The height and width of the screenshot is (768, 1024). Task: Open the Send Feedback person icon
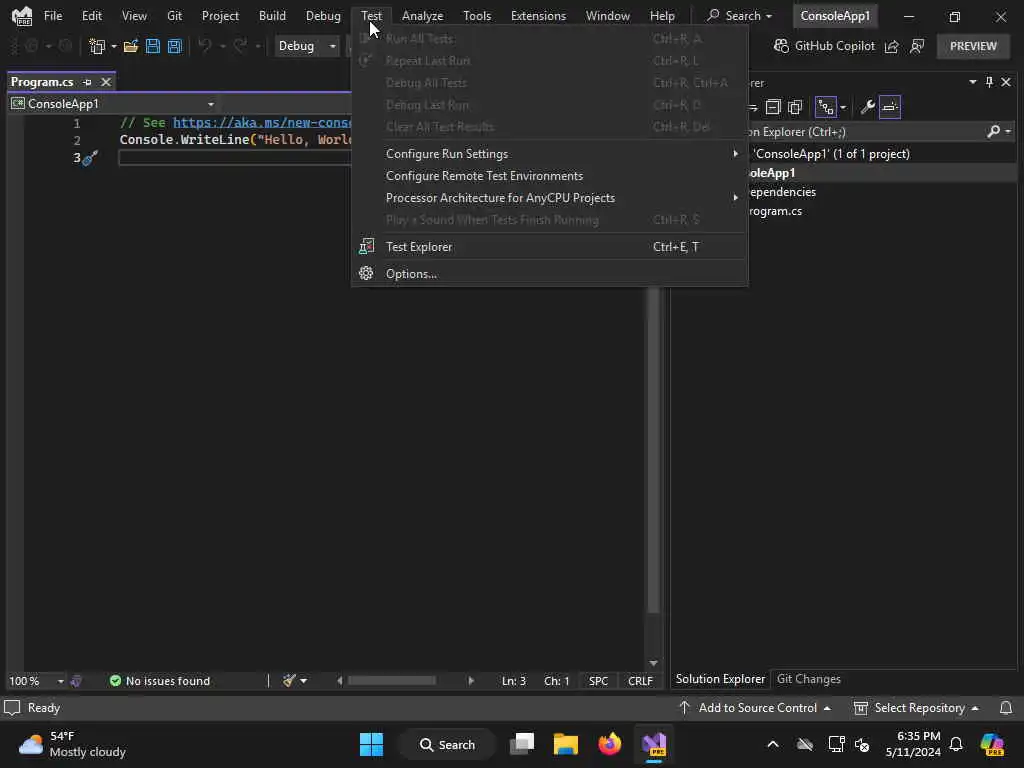click(918, 46)
